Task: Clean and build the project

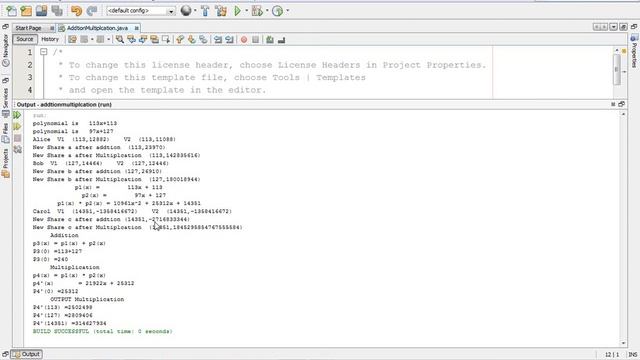Action: pyautogui.click(x=221, y=11)
